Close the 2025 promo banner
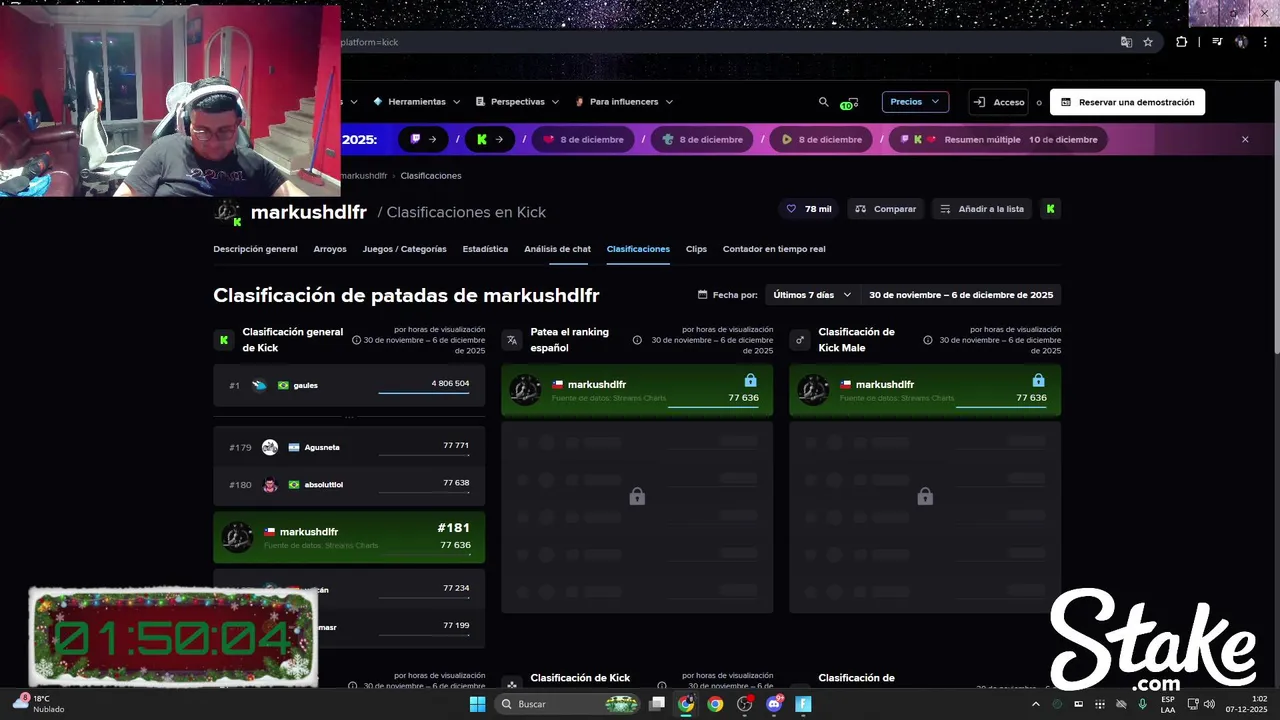Screen dimensions: 1280x720 tap(1245, 140)
